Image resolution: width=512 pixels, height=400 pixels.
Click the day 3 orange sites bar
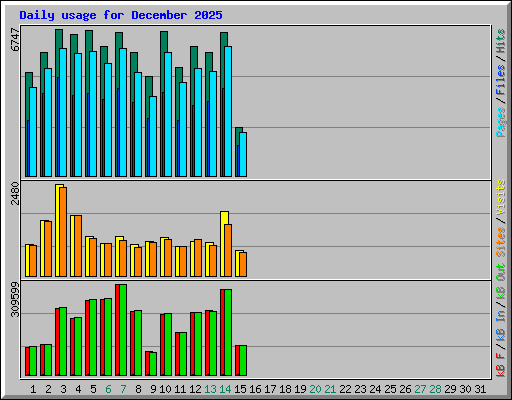(x=63, y=232)
